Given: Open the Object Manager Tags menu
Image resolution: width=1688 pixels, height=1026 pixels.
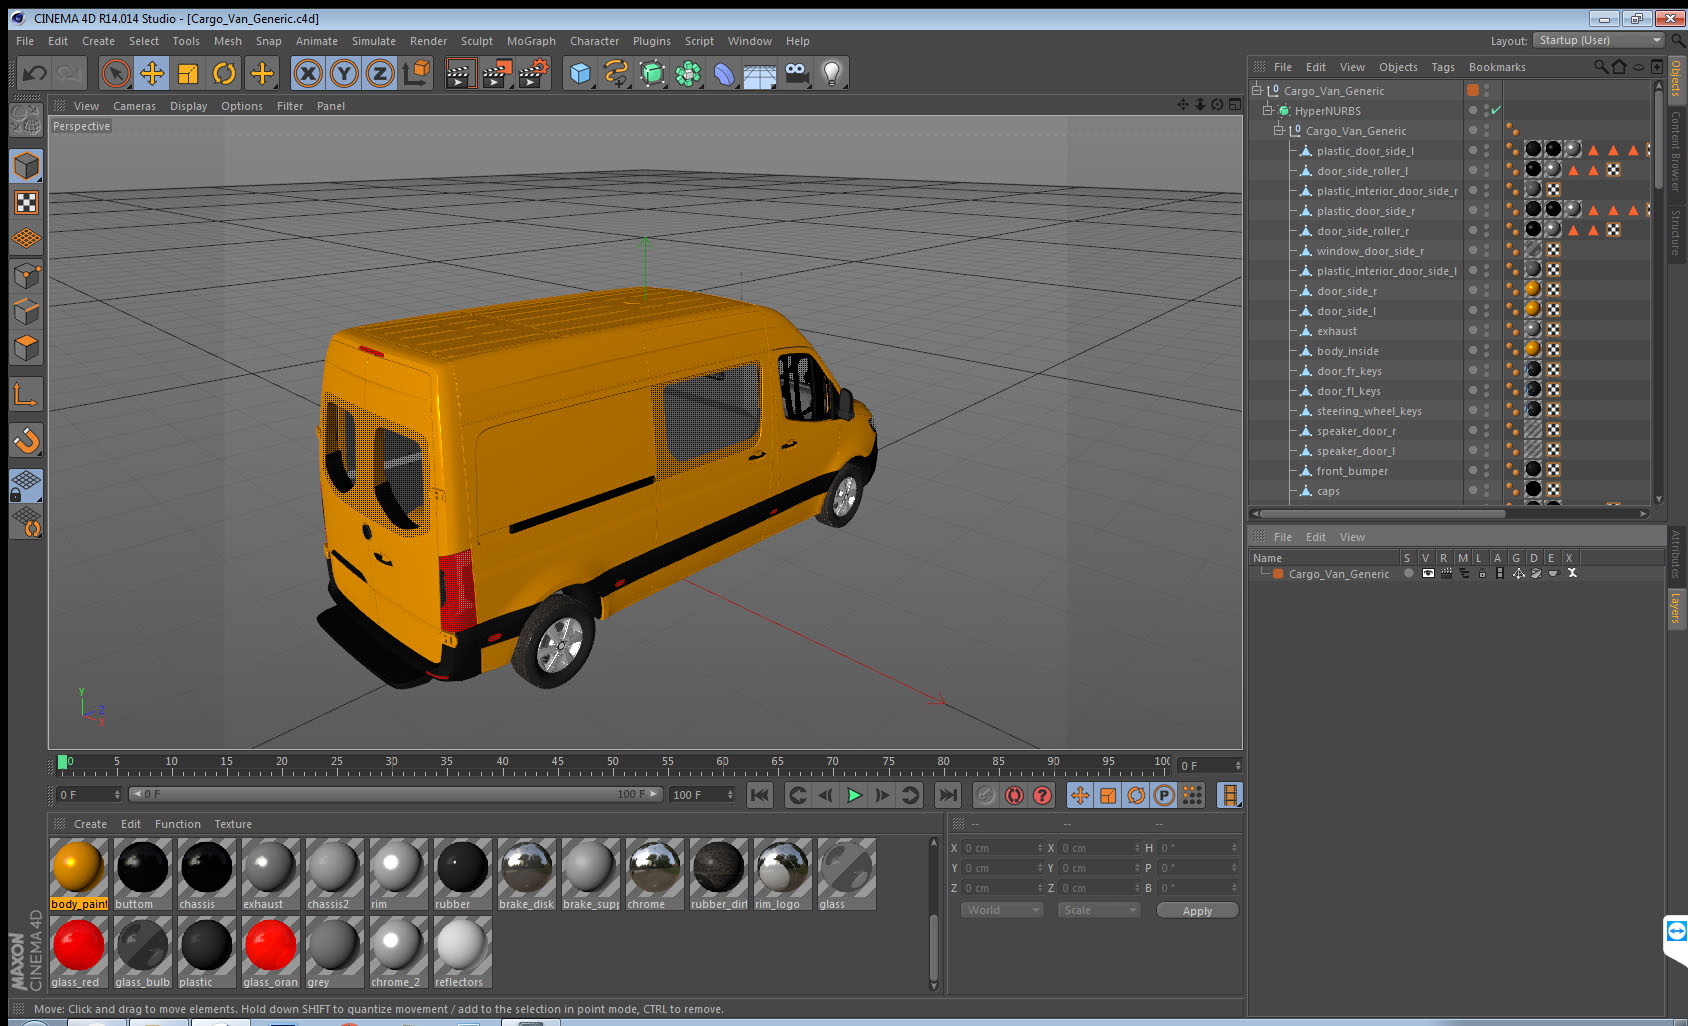Looking at the screenshot, I should click(x=1443, y=67).
